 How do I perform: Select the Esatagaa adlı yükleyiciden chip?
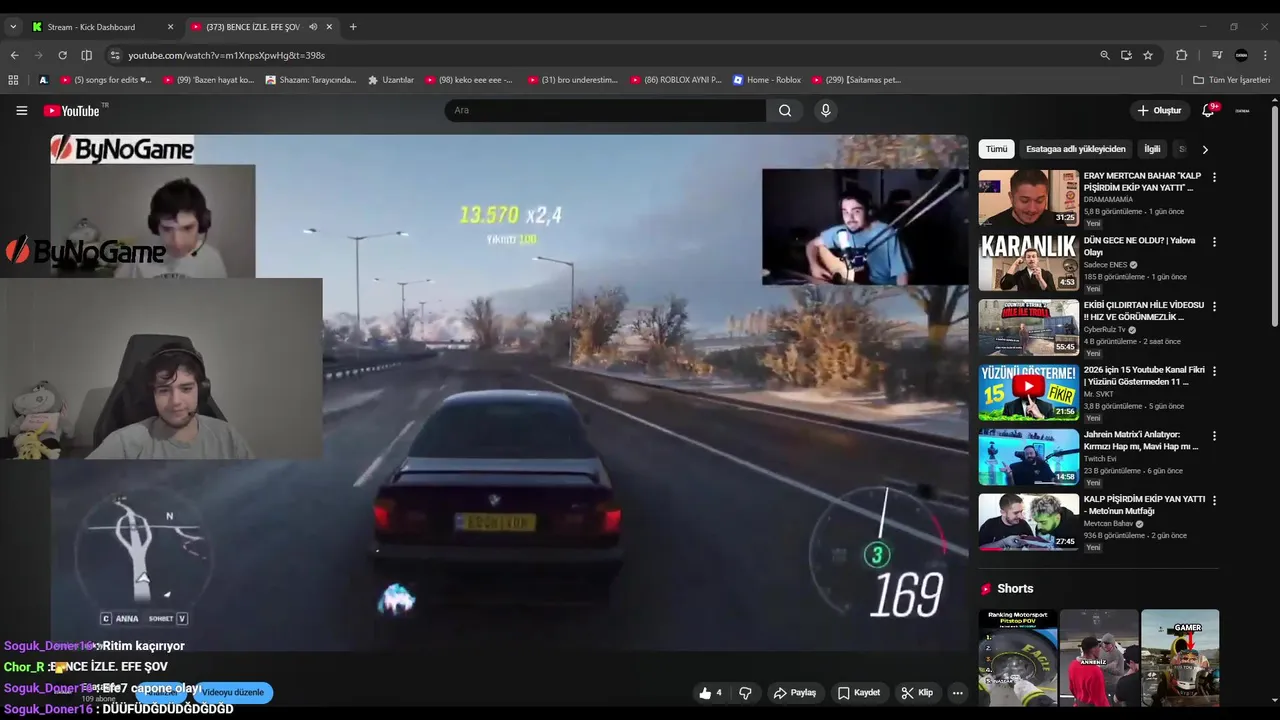pos(1076,149)
